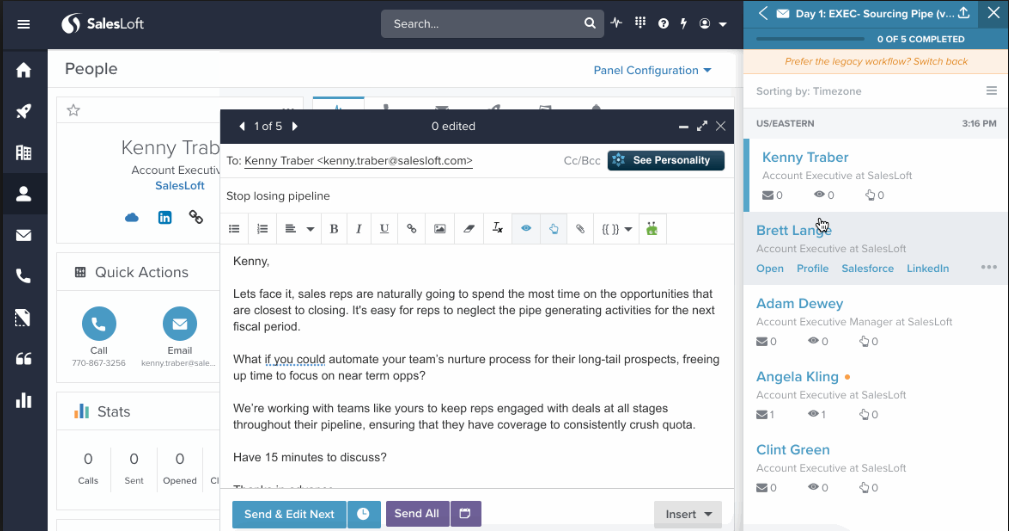Click Send & Edit Next button
Screen dimensions: 1009x531
289,514
